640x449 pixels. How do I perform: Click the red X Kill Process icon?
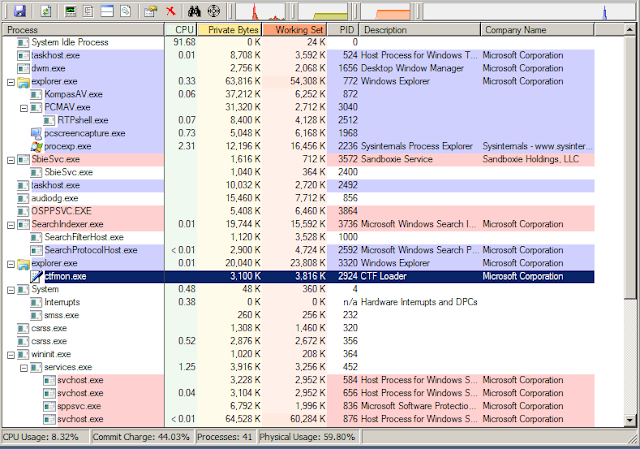(x=171, y=11)
